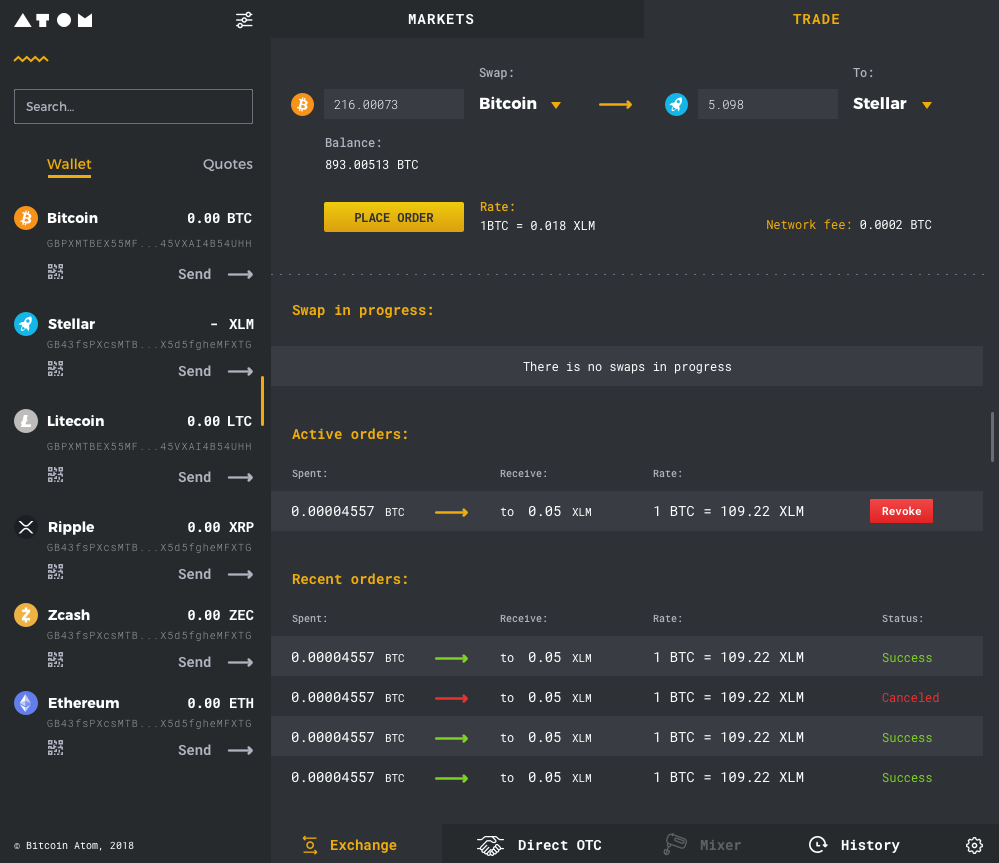Select the Quotes tab in sidebar

[x=227, y=164]
